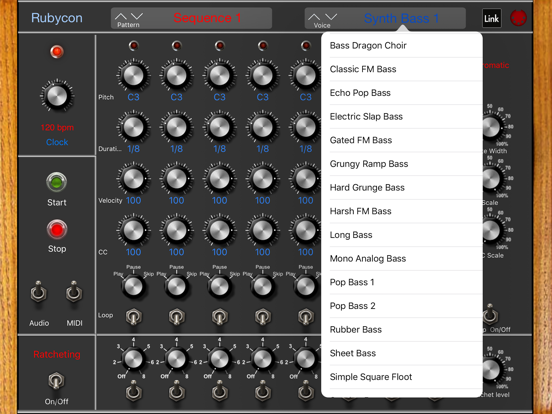Viewport: 552px width, 414px height.
Task: Click the green Start button
Action: (x=56, y=182)
